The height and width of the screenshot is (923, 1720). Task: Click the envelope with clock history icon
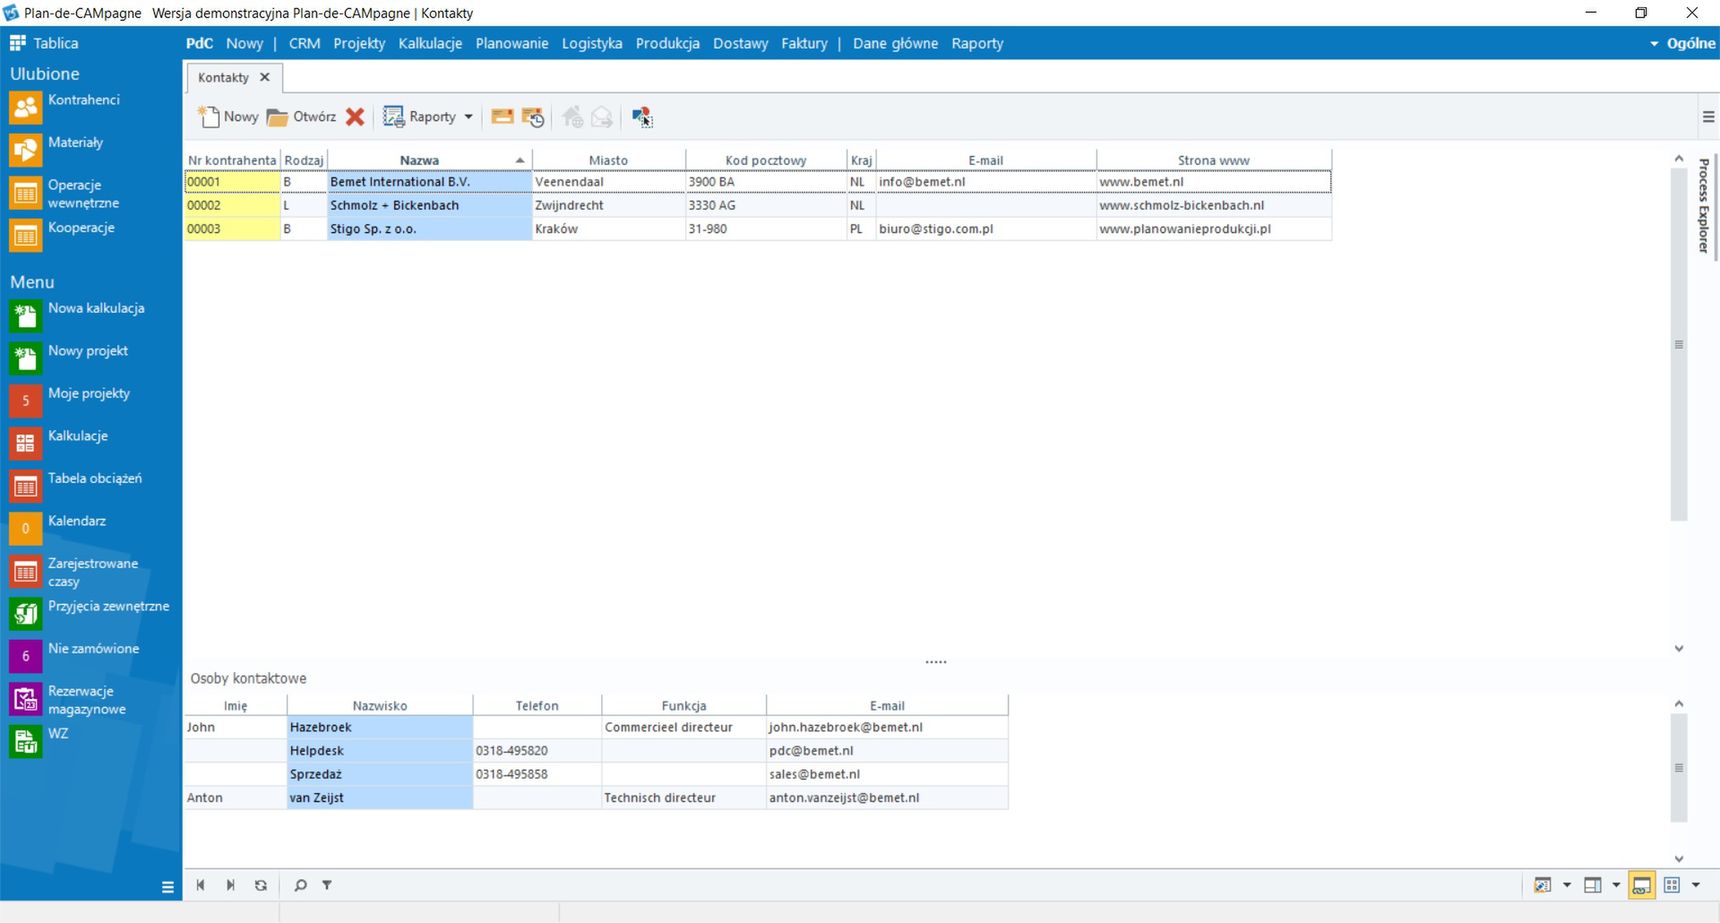(x=533, y=117)
